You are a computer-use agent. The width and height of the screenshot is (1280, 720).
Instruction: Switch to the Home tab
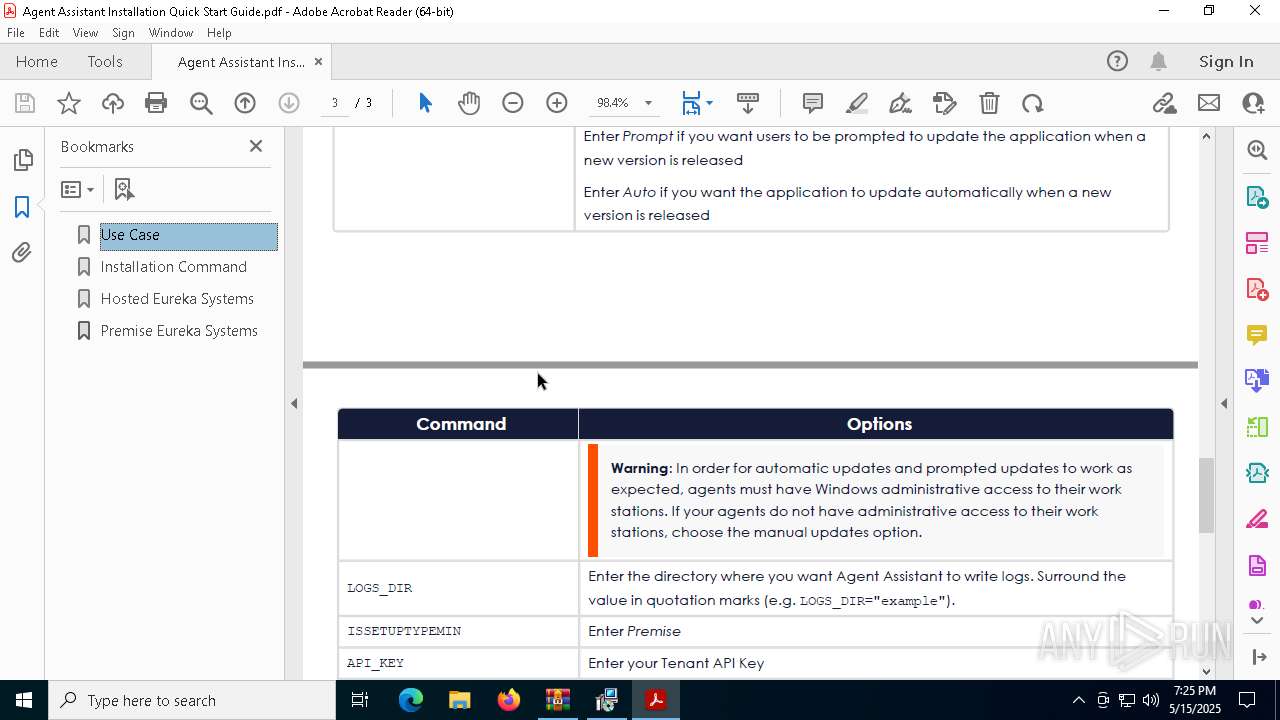pos(37,62)
